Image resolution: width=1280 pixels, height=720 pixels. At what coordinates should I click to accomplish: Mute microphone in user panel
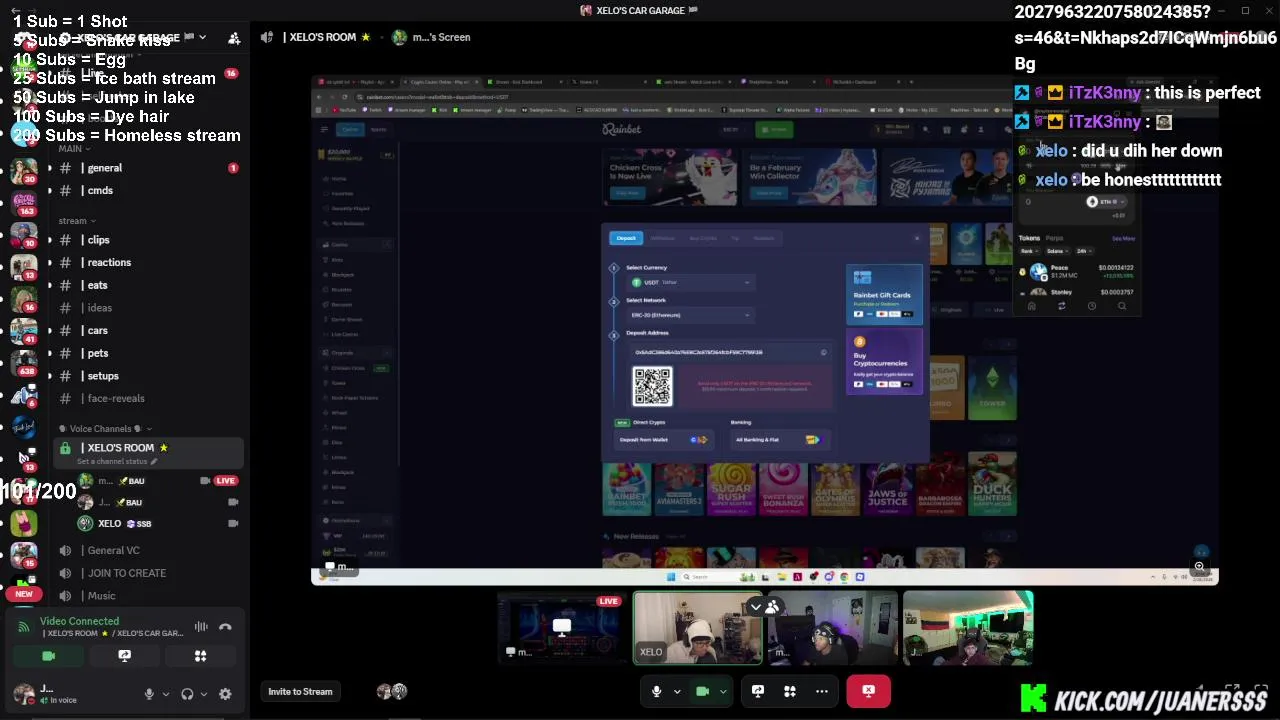pyautogui.click(x=149, y=694)
